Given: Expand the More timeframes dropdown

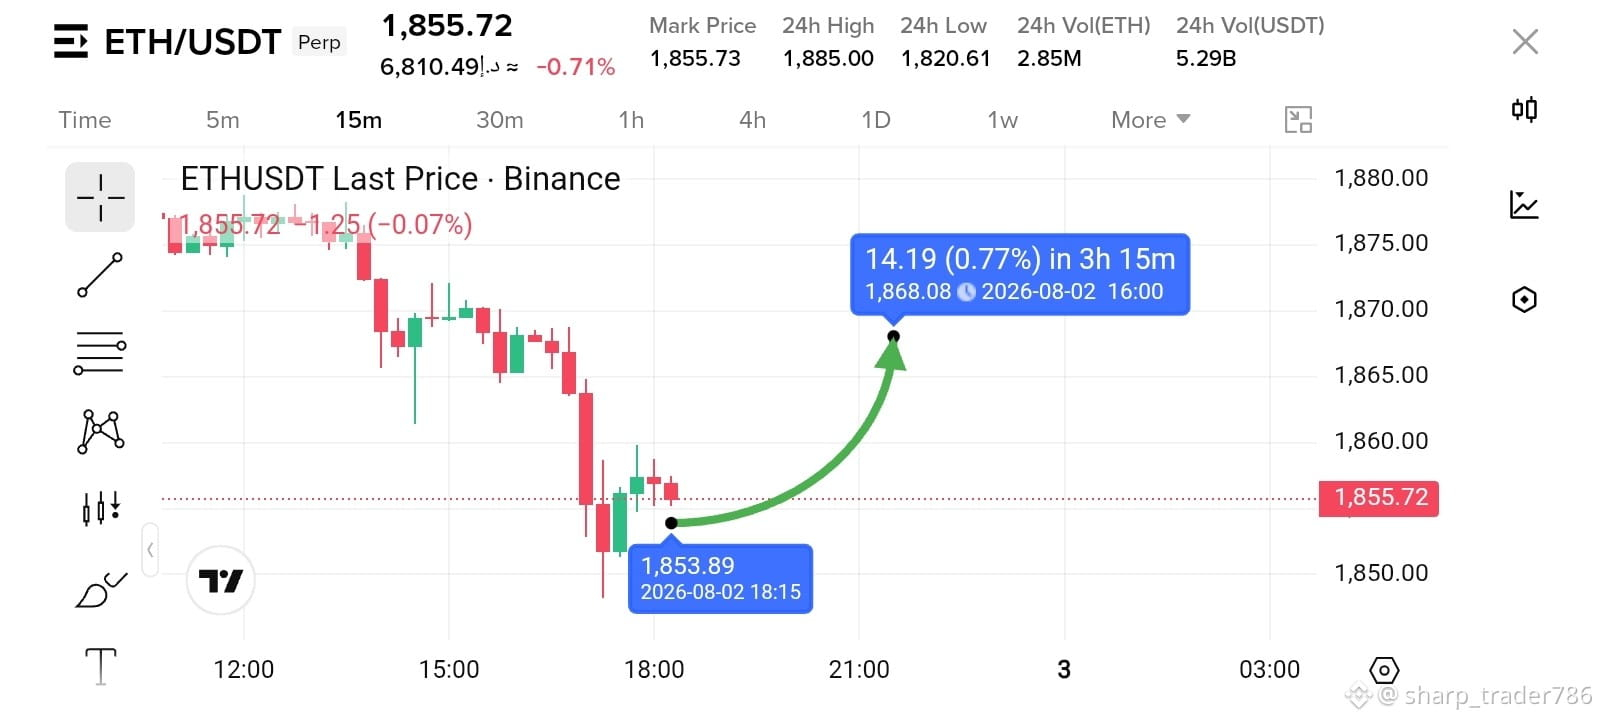Looking at the screenshot, I should (1150, 120).
